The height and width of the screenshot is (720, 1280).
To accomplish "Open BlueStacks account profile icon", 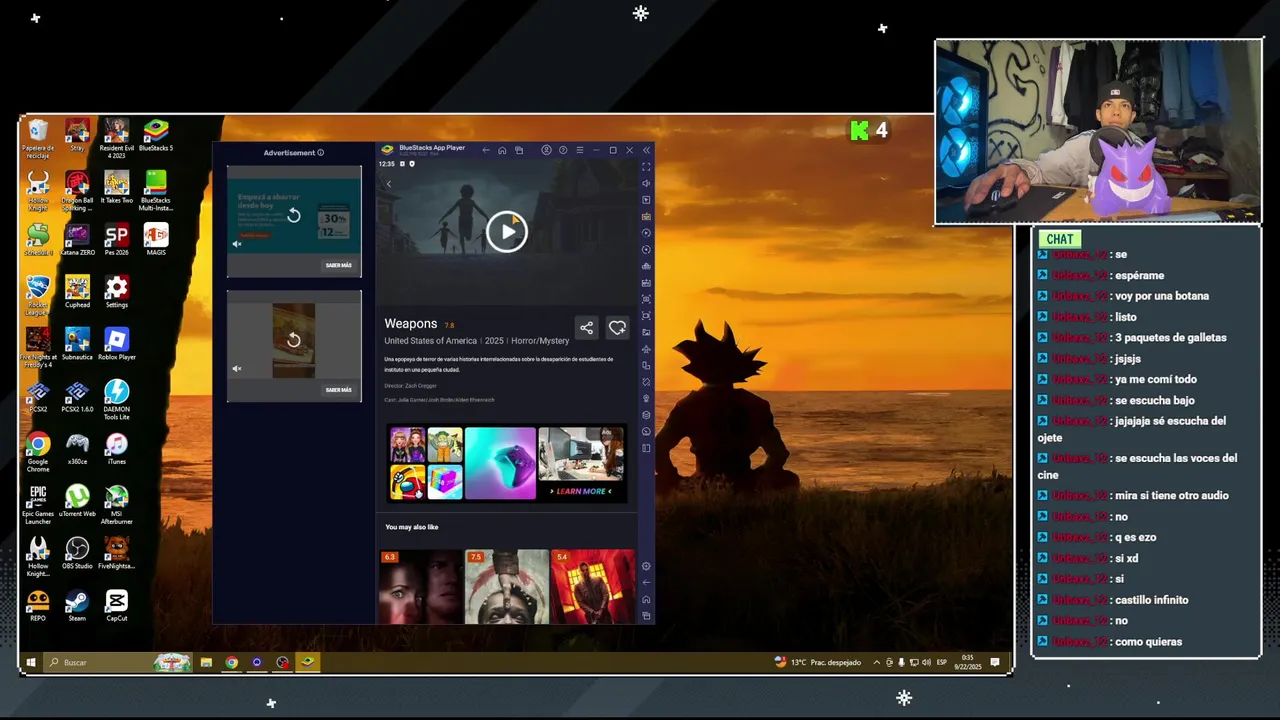I will pos(546,150).
